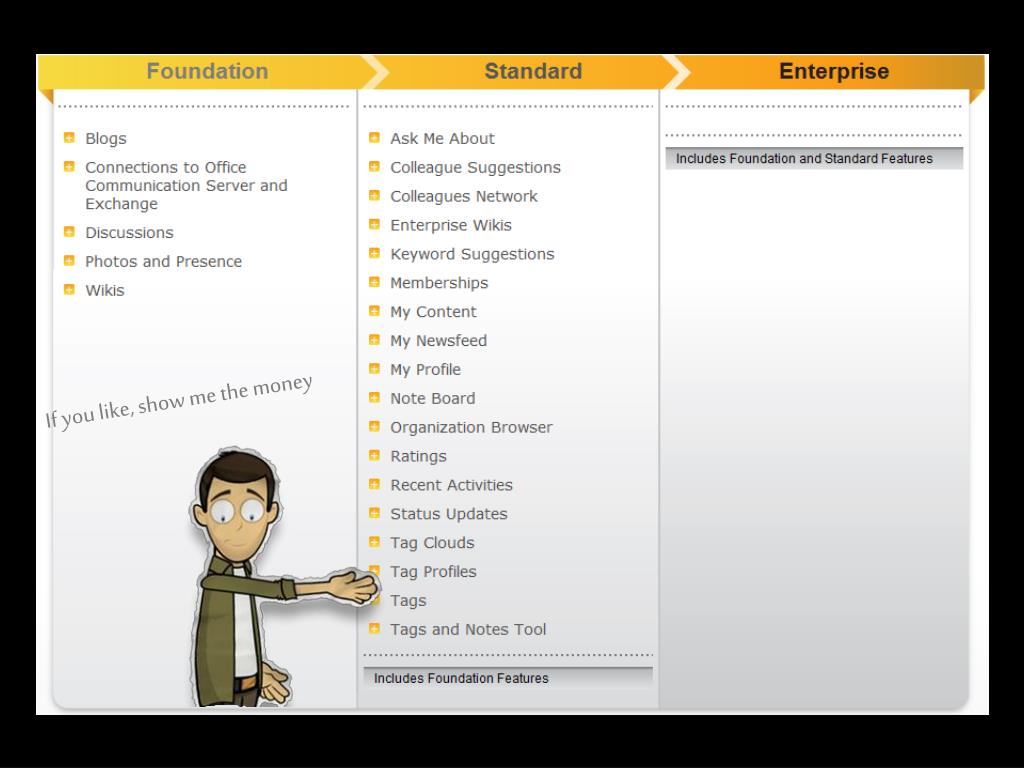The height and width of the screenshot is (768, 1024).
Task: Expand plus icon beside Photos and Presence
Action: pyautogui.click(x=69, y=260)
